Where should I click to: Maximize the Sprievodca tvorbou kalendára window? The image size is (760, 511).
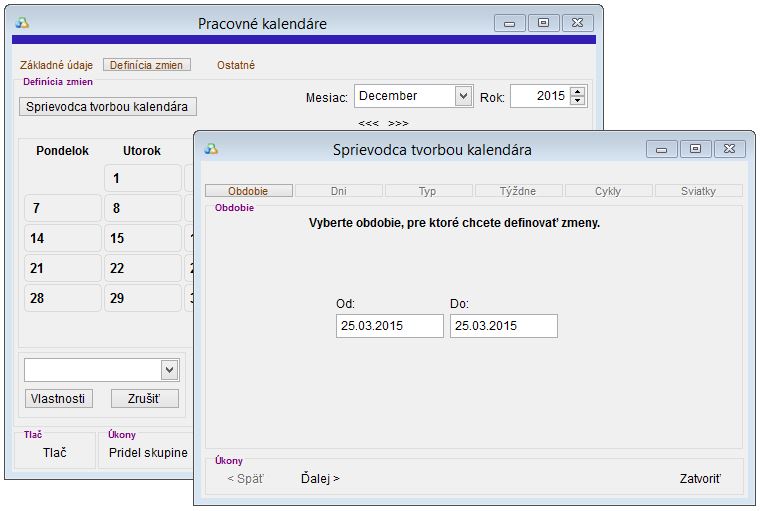(x=695, y=149)
